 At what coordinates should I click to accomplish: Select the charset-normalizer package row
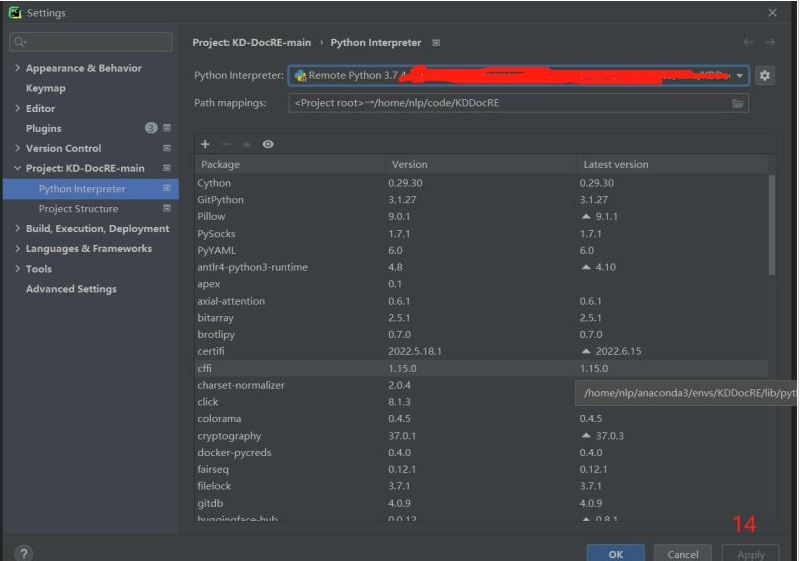click(x=482, y=385)
